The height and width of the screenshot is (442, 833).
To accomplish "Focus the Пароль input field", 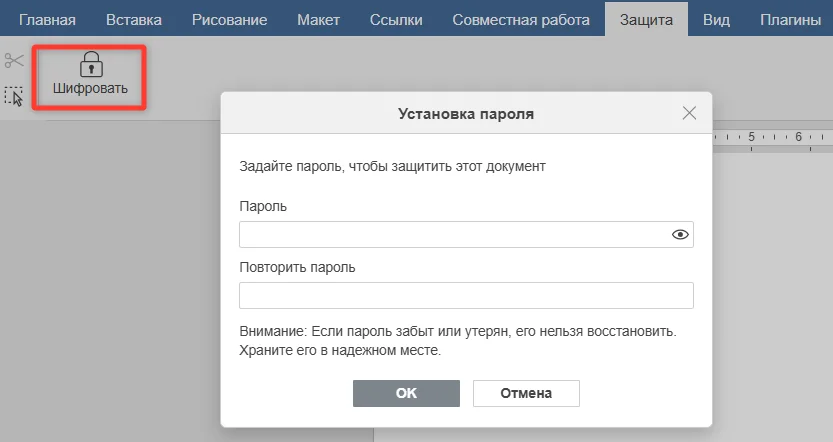I will pos(466,234).
